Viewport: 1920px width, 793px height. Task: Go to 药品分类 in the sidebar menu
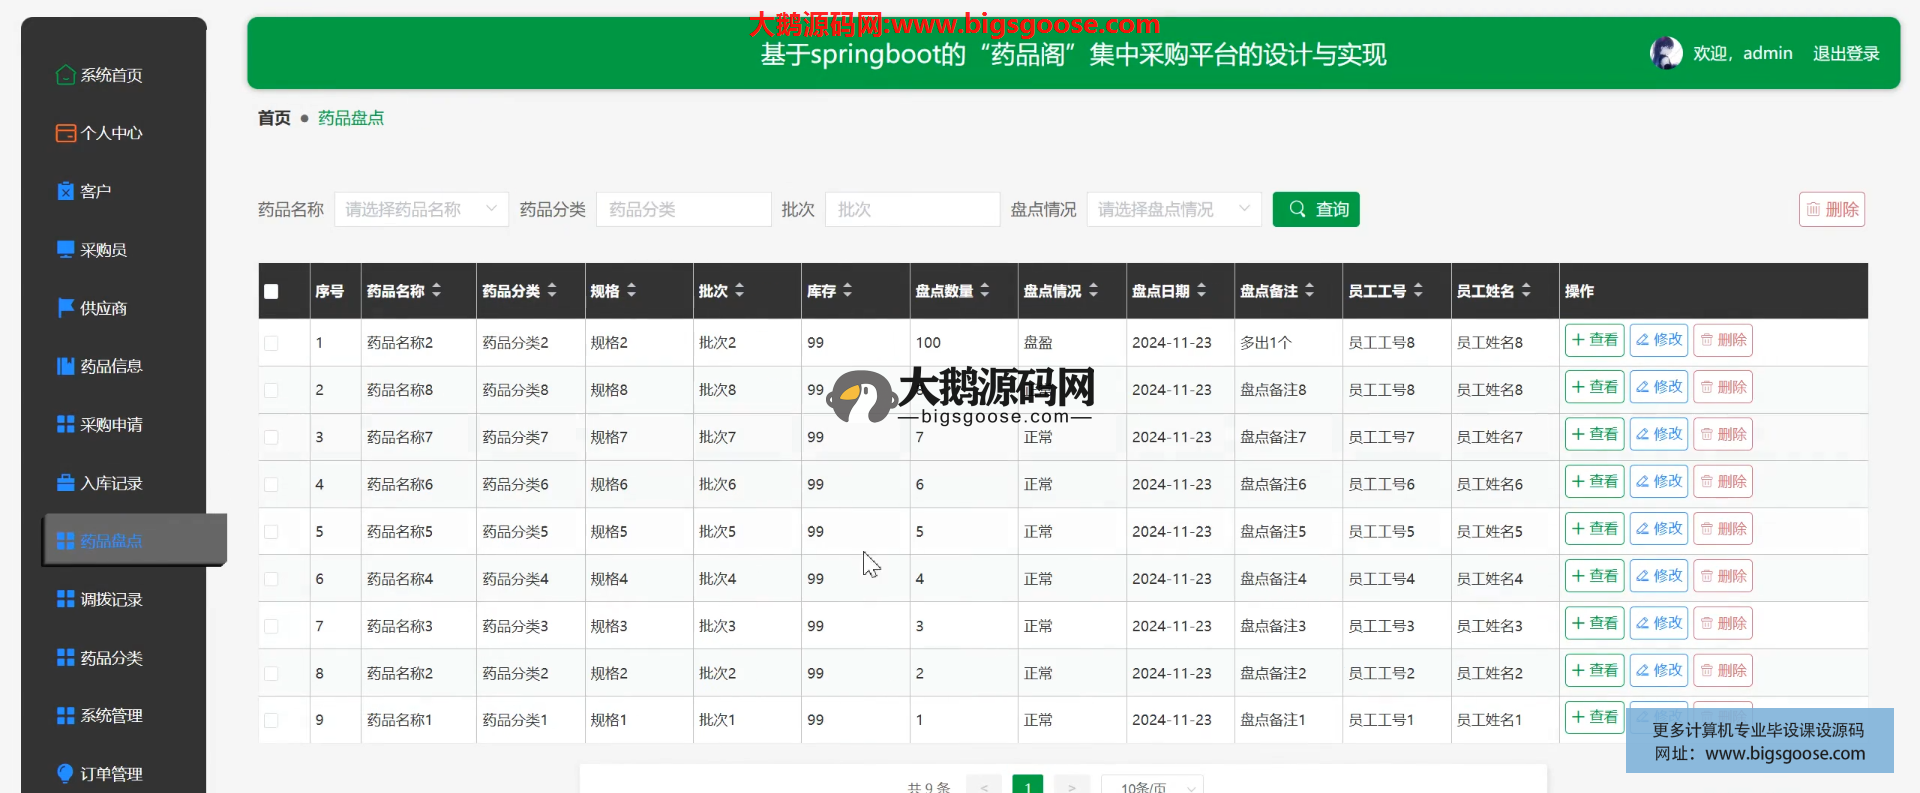point(111,658)
